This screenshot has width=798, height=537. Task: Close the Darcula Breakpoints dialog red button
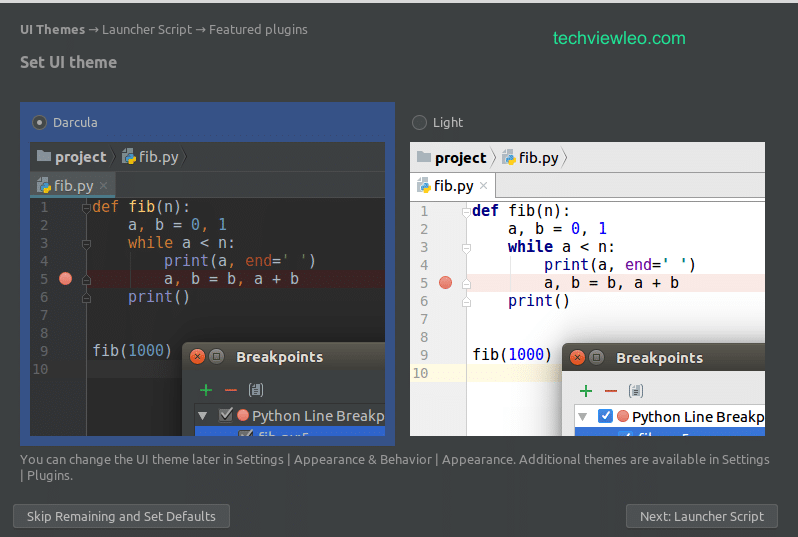[x=197, y=356]
